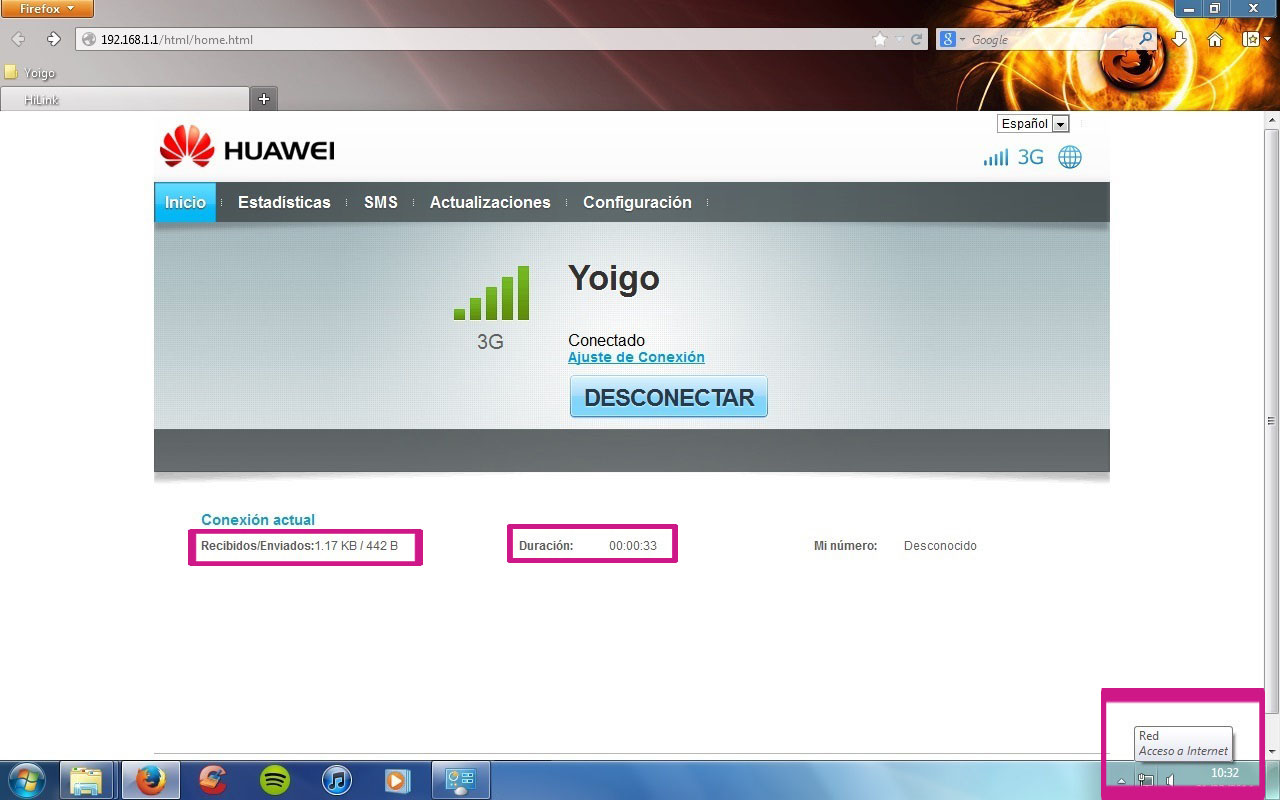Click the Conectado status text
1280x800 pixels.
click(606, 340)
